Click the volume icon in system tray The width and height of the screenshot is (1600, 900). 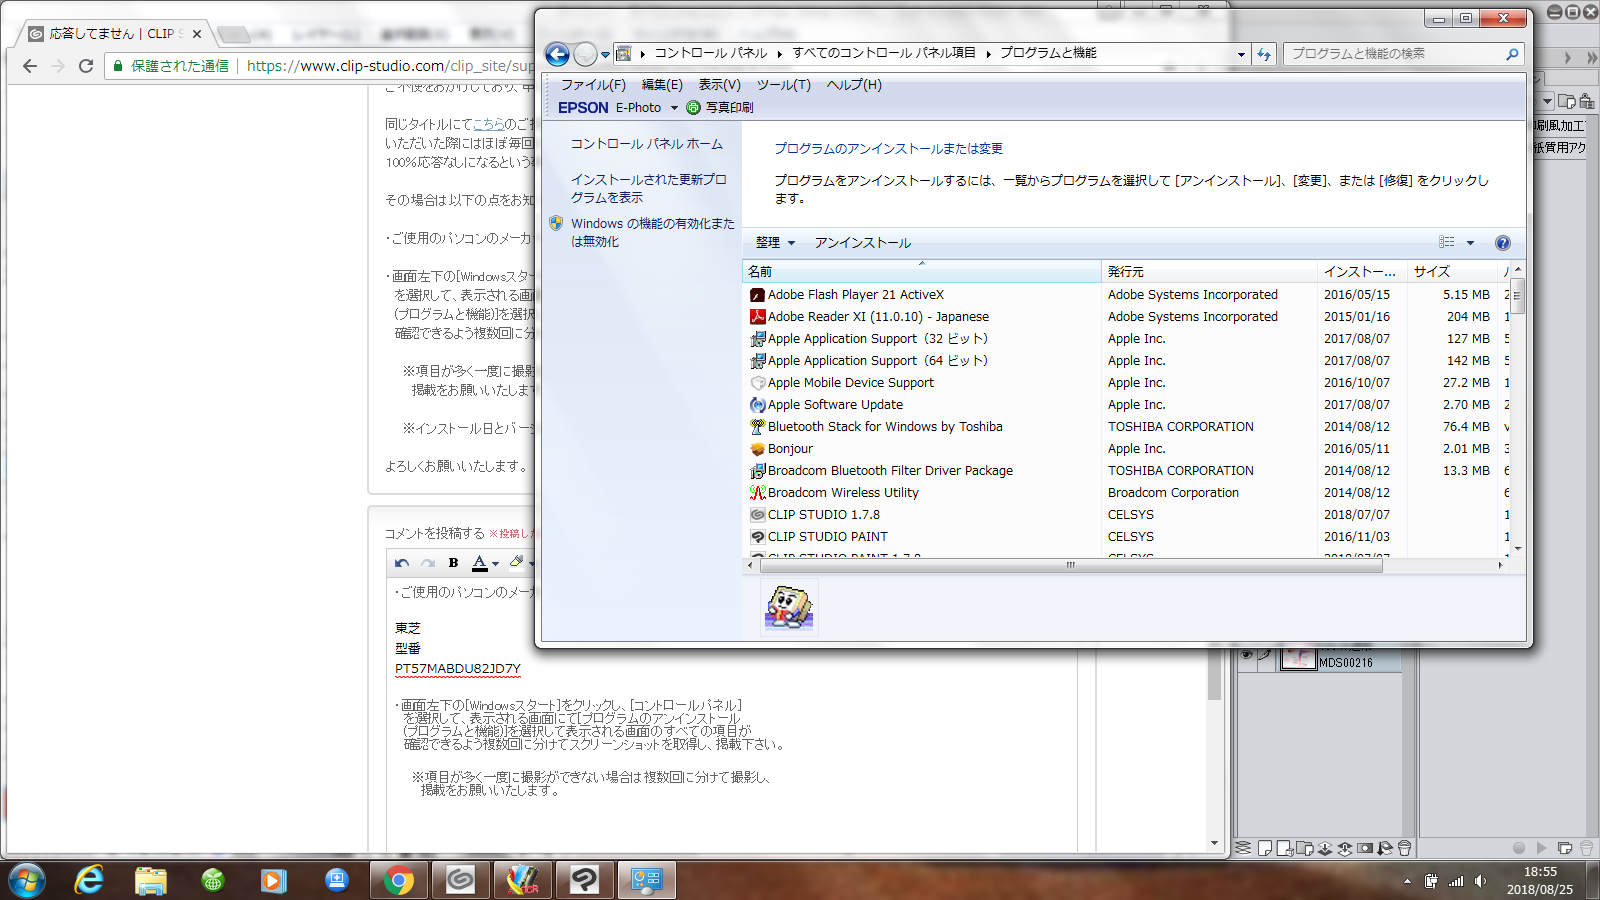(1480, 881)
